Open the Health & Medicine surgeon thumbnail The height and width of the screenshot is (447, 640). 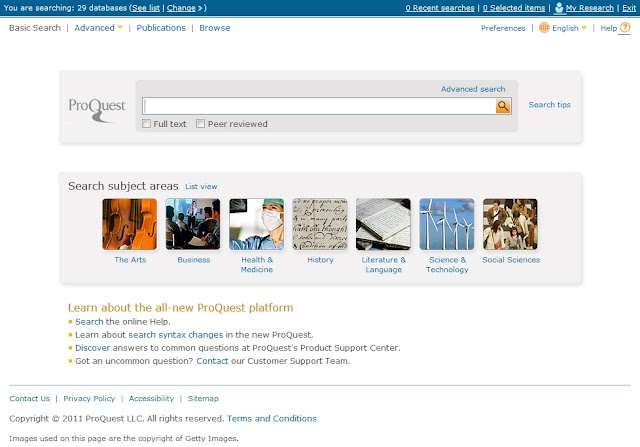(x=256, y=224)
